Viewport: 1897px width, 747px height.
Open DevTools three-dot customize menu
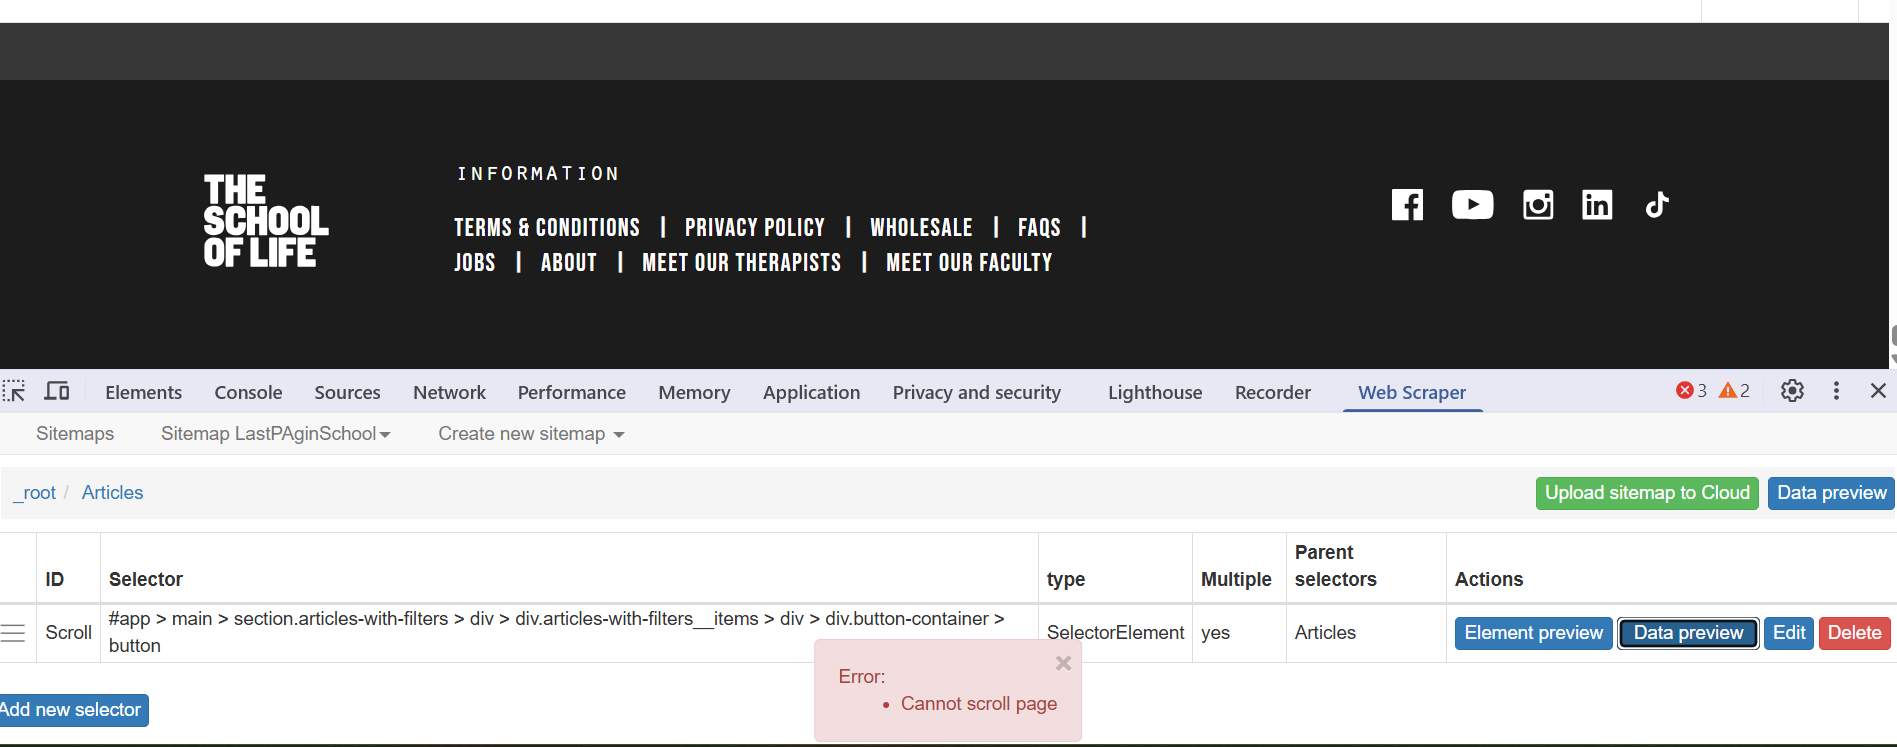coord(1836,391)
